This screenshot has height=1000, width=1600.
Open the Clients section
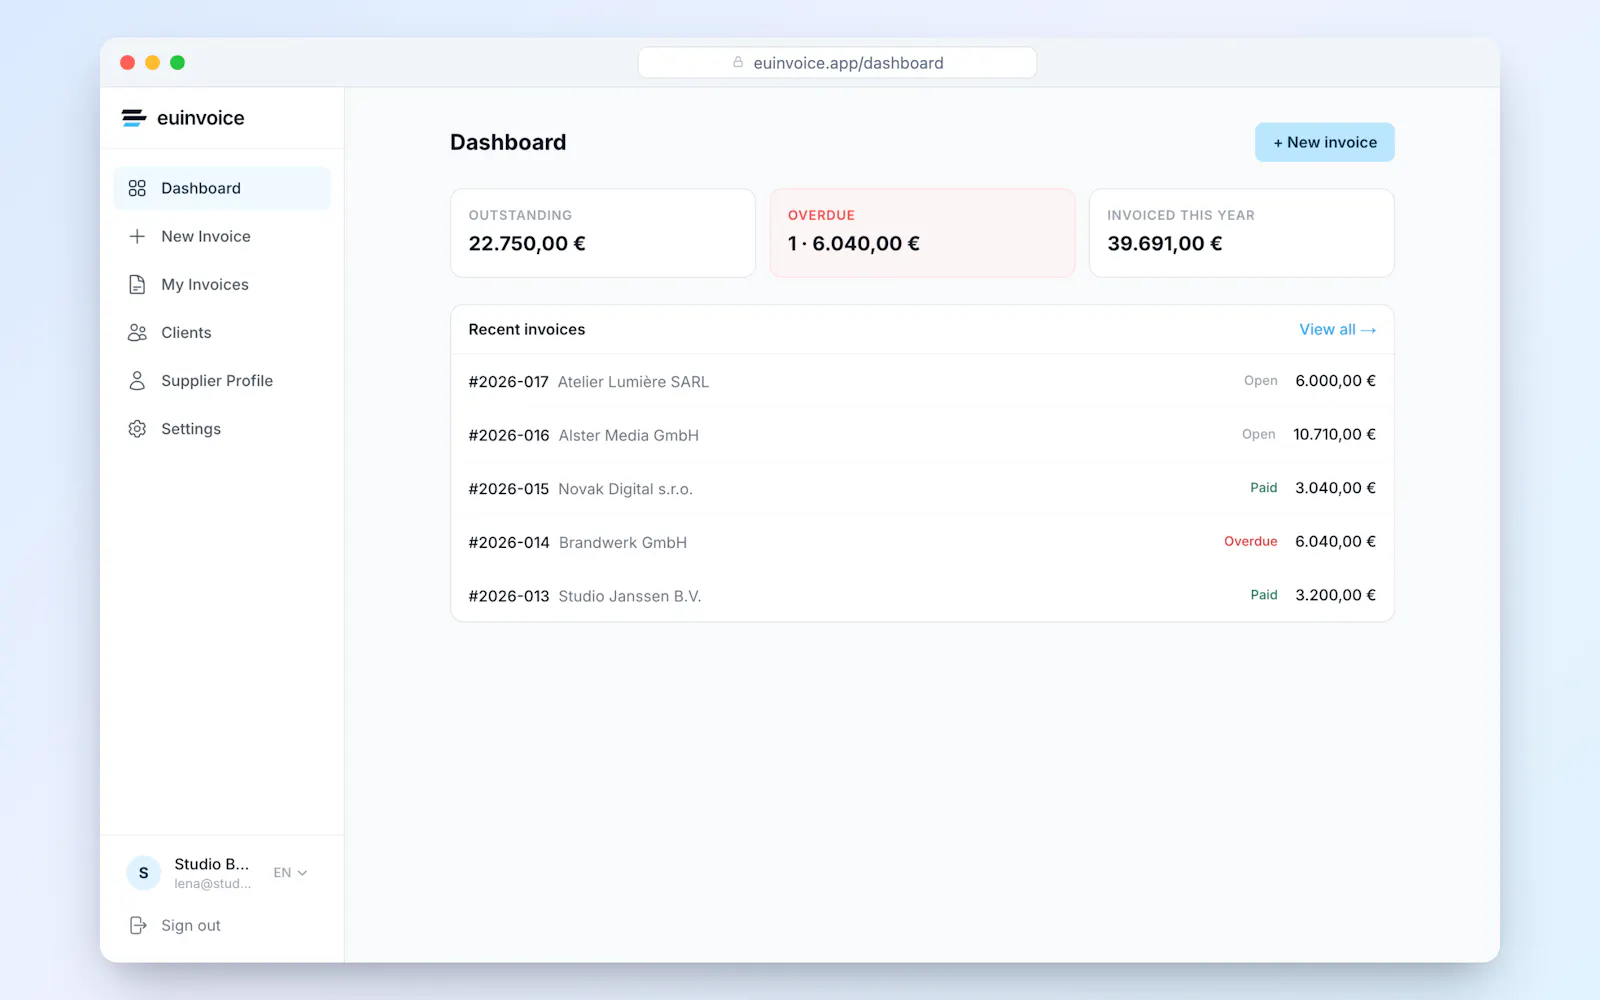[x=222, y=332]
